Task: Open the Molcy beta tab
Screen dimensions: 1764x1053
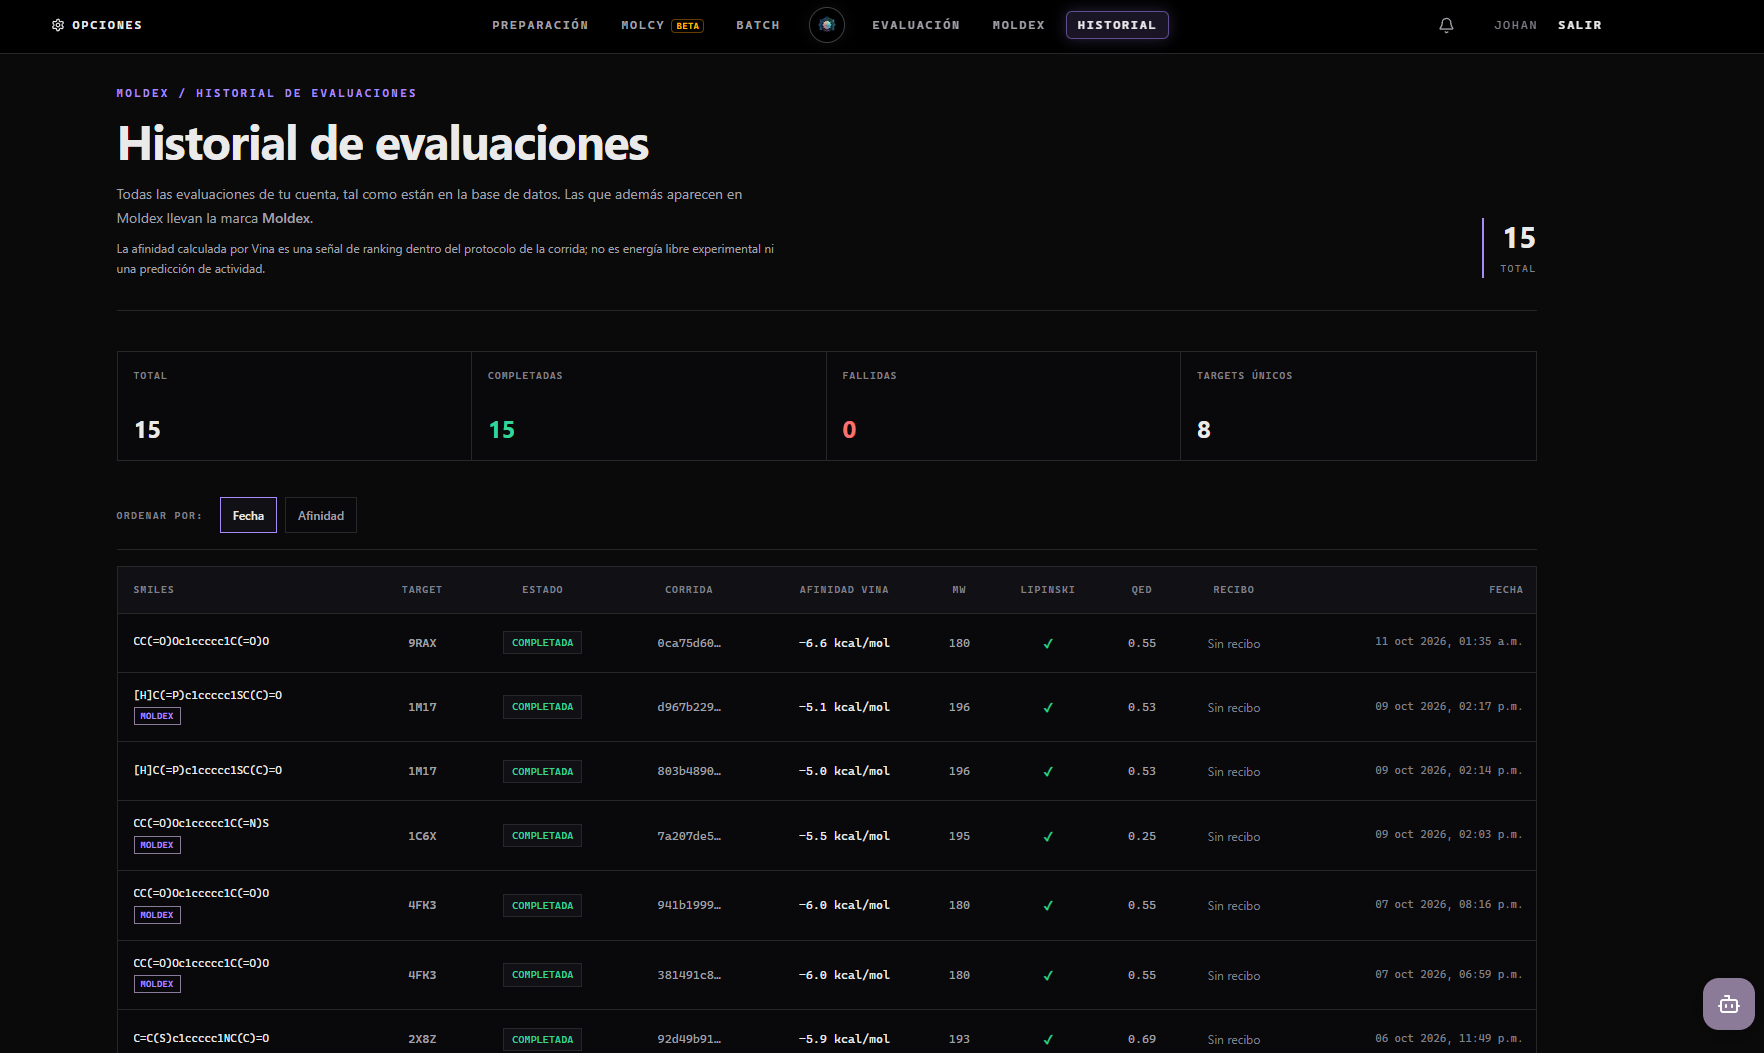Action: click(662, 25)
